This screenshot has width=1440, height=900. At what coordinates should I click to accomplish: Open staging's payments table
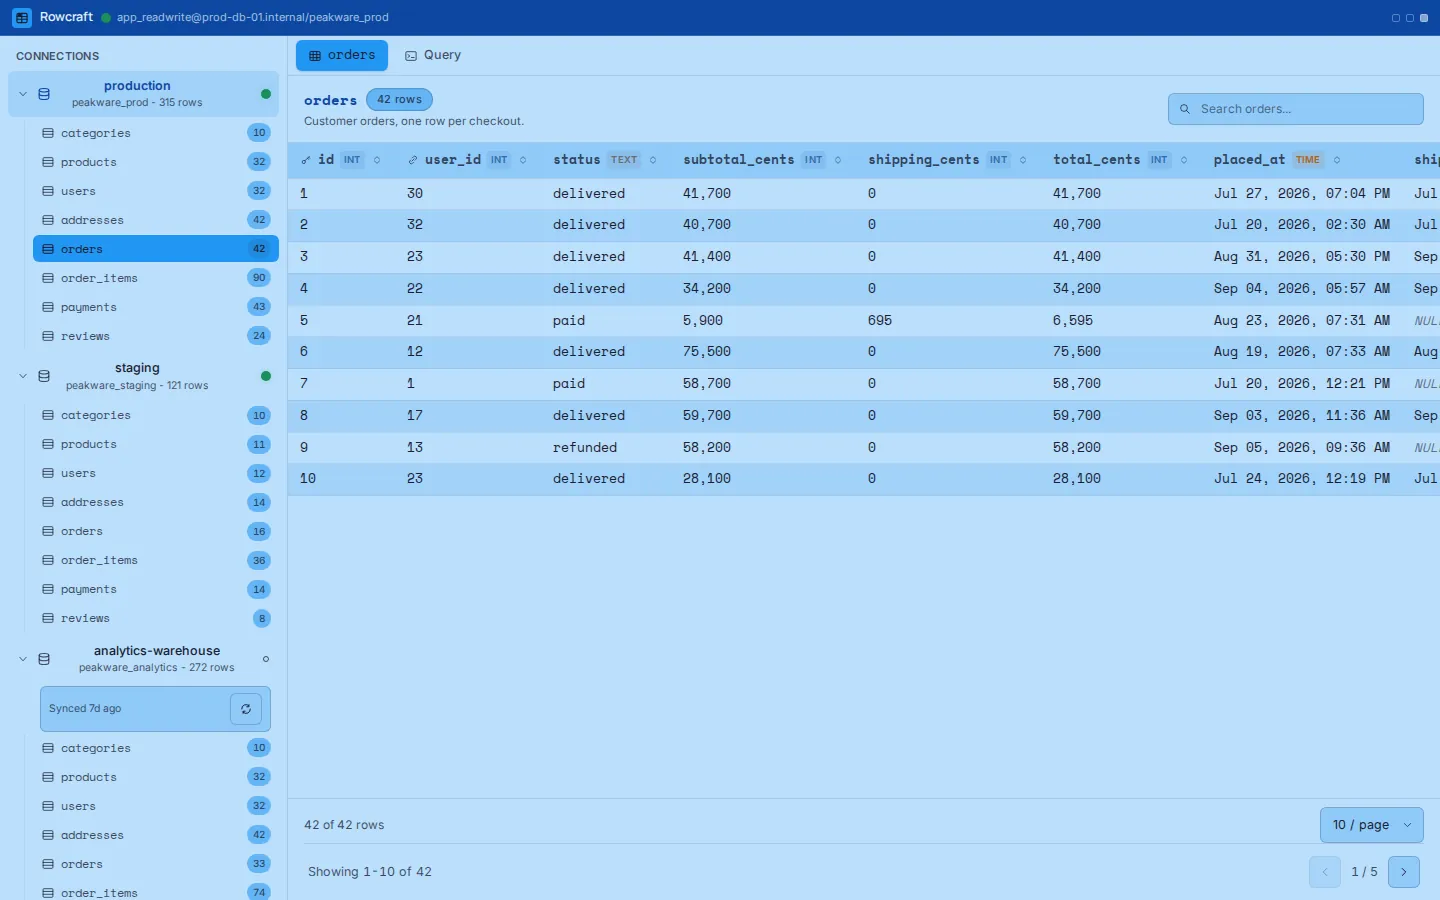pyautogui.click(x=156, y=589)
